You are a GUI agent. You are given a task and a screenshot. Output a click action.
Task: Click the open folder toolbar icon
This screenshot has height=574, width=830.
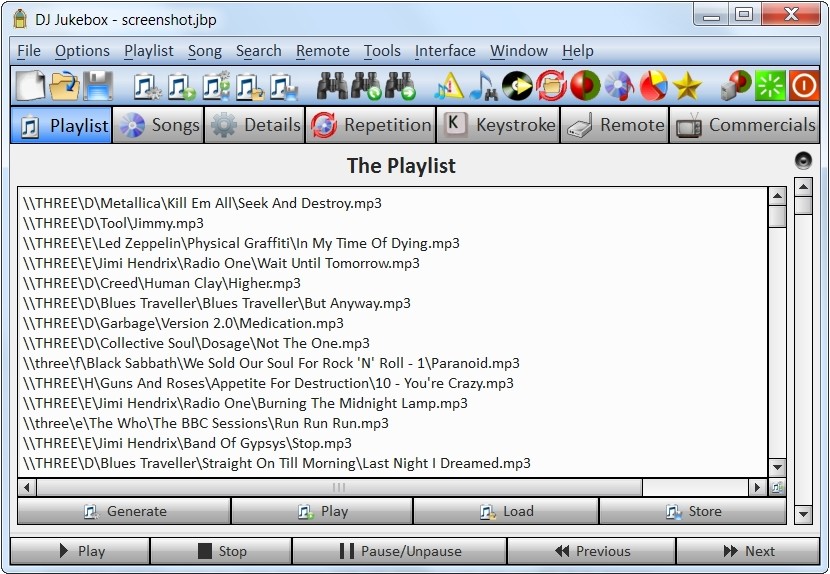tap(65, 85)
